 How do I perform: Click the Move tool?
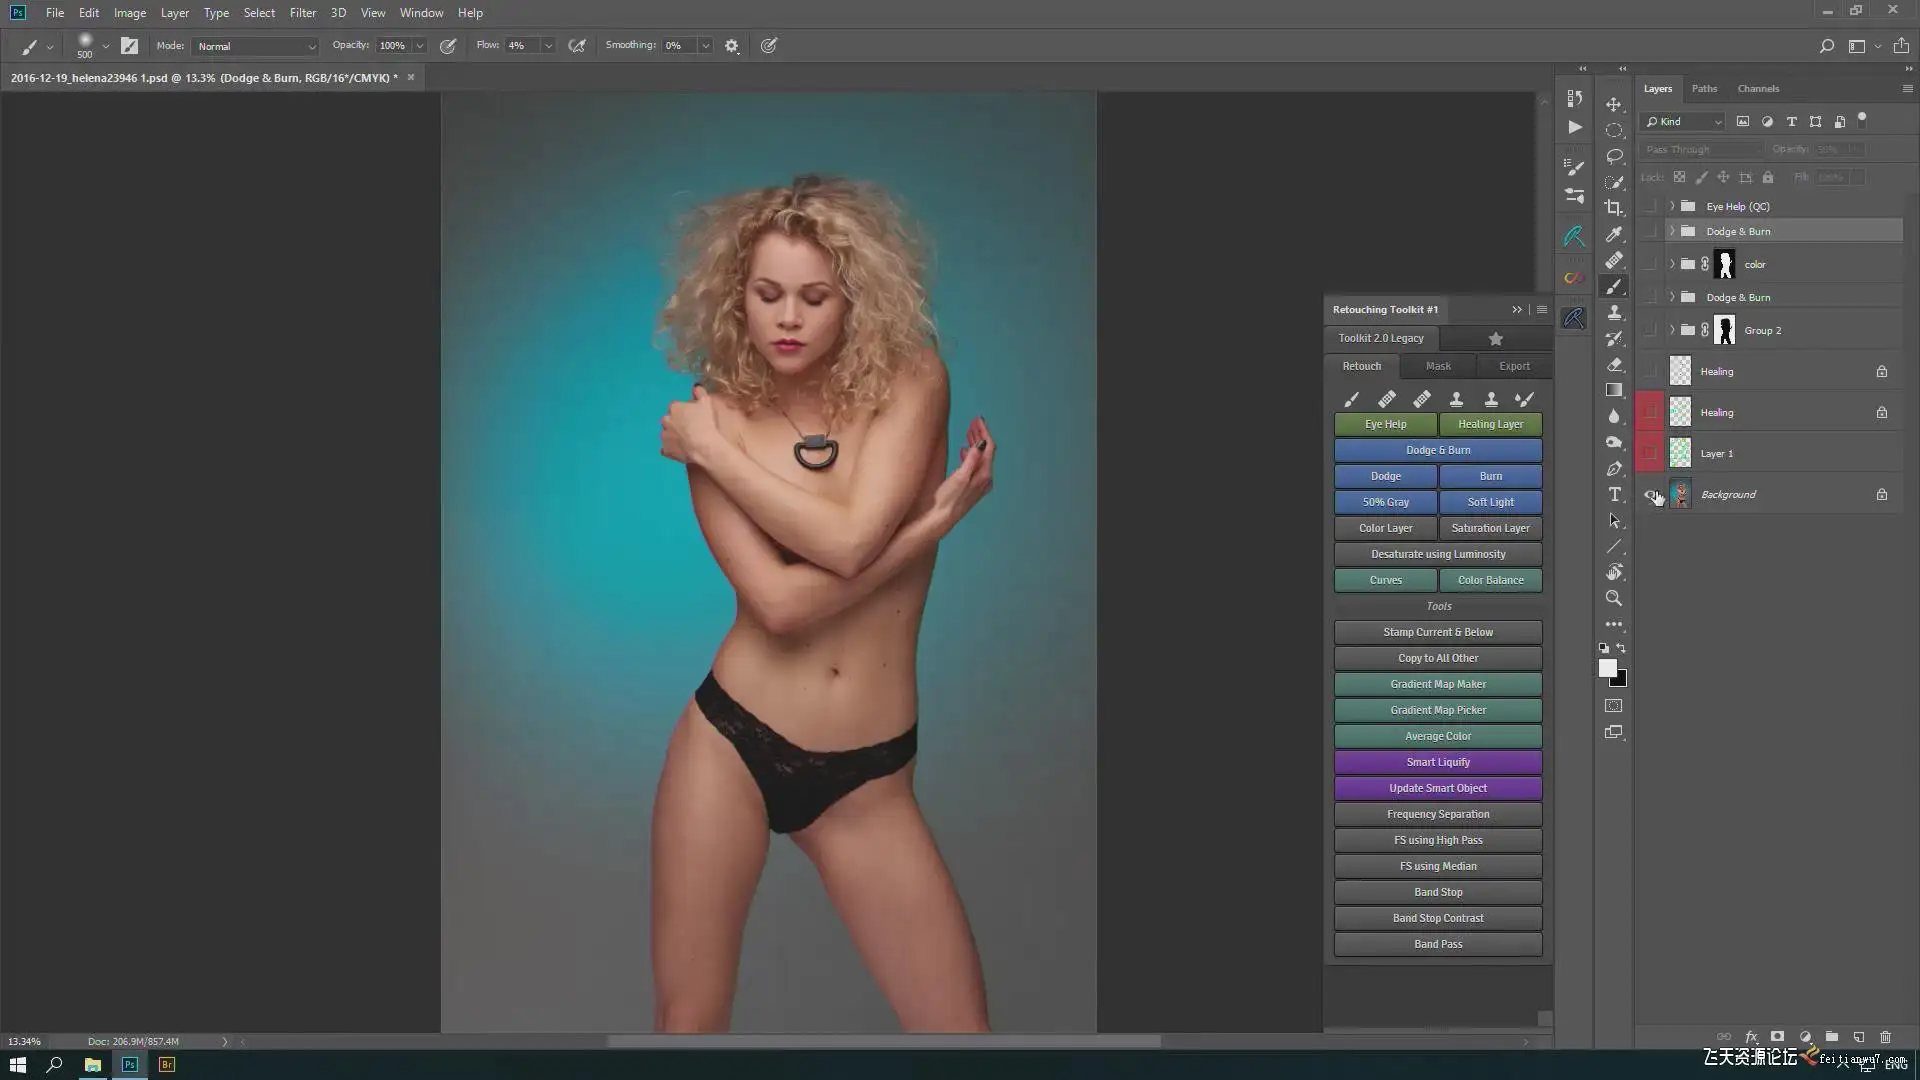tap(1614, 104)
